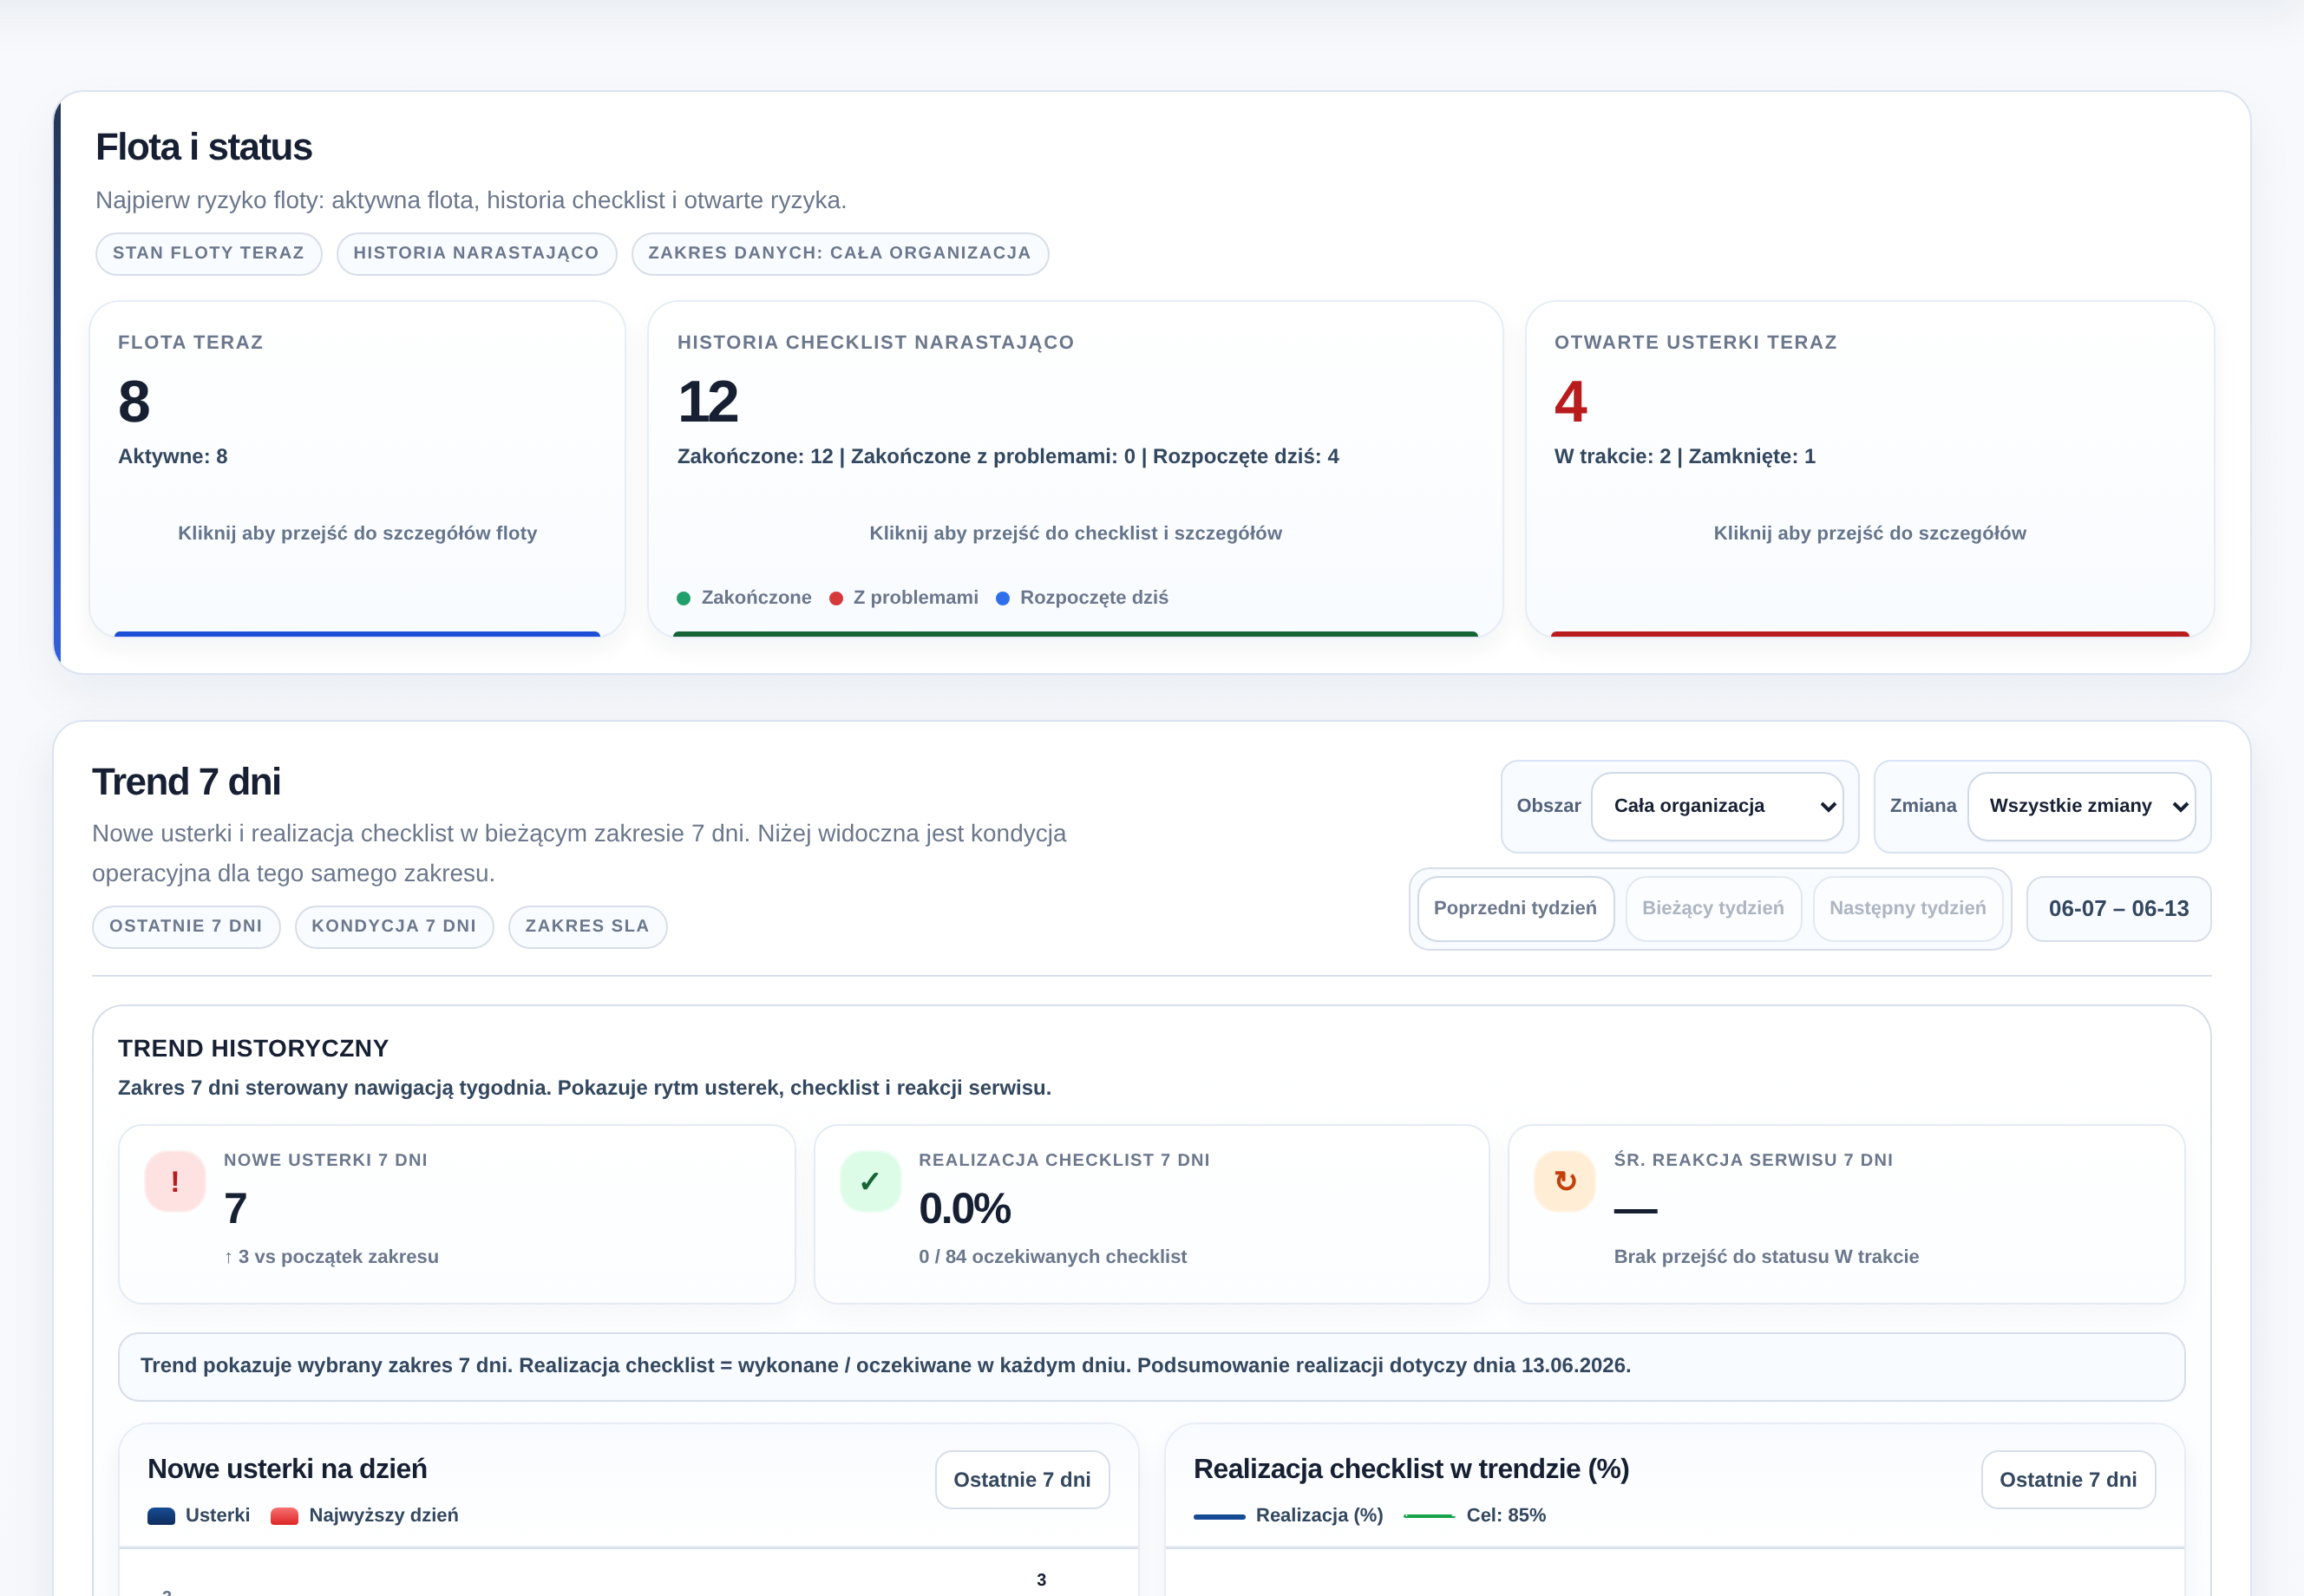
Task: Click the orange refresh service reaction icon
Action: click(1565, 1181)
